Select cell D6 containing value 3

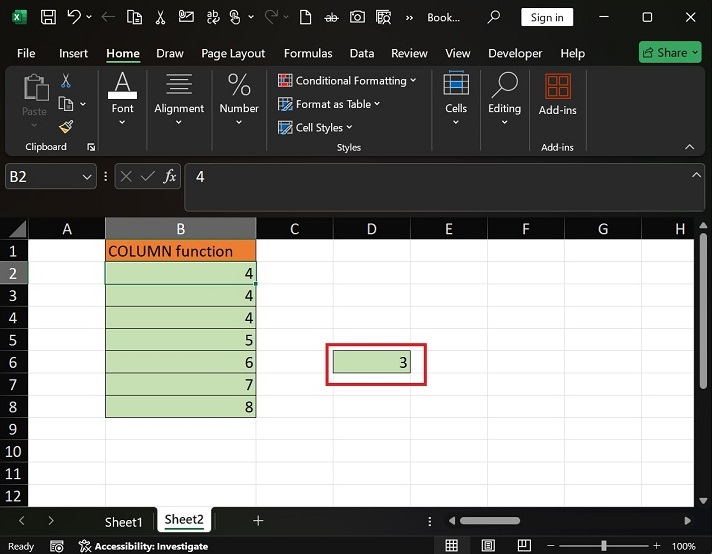(372, 363)
